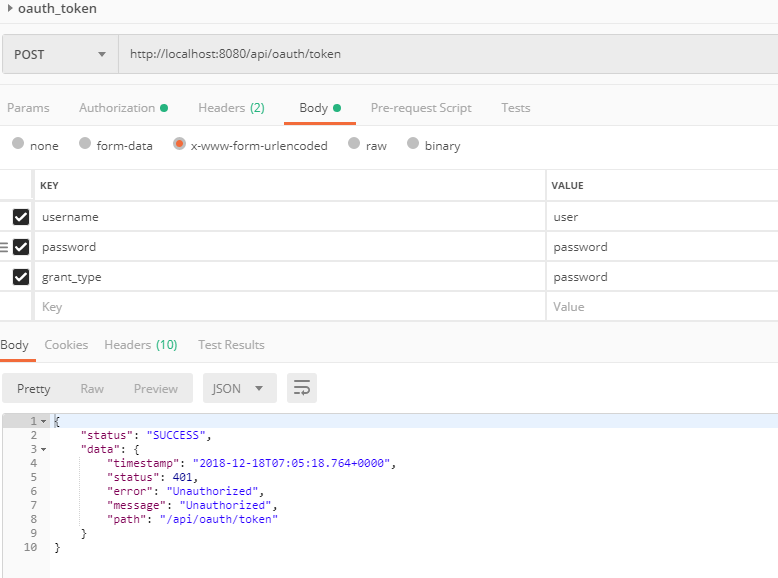The image size is (778, 578).
Task: Select the none body type radio
Action: pyautogui.click(x=18, y=143)
